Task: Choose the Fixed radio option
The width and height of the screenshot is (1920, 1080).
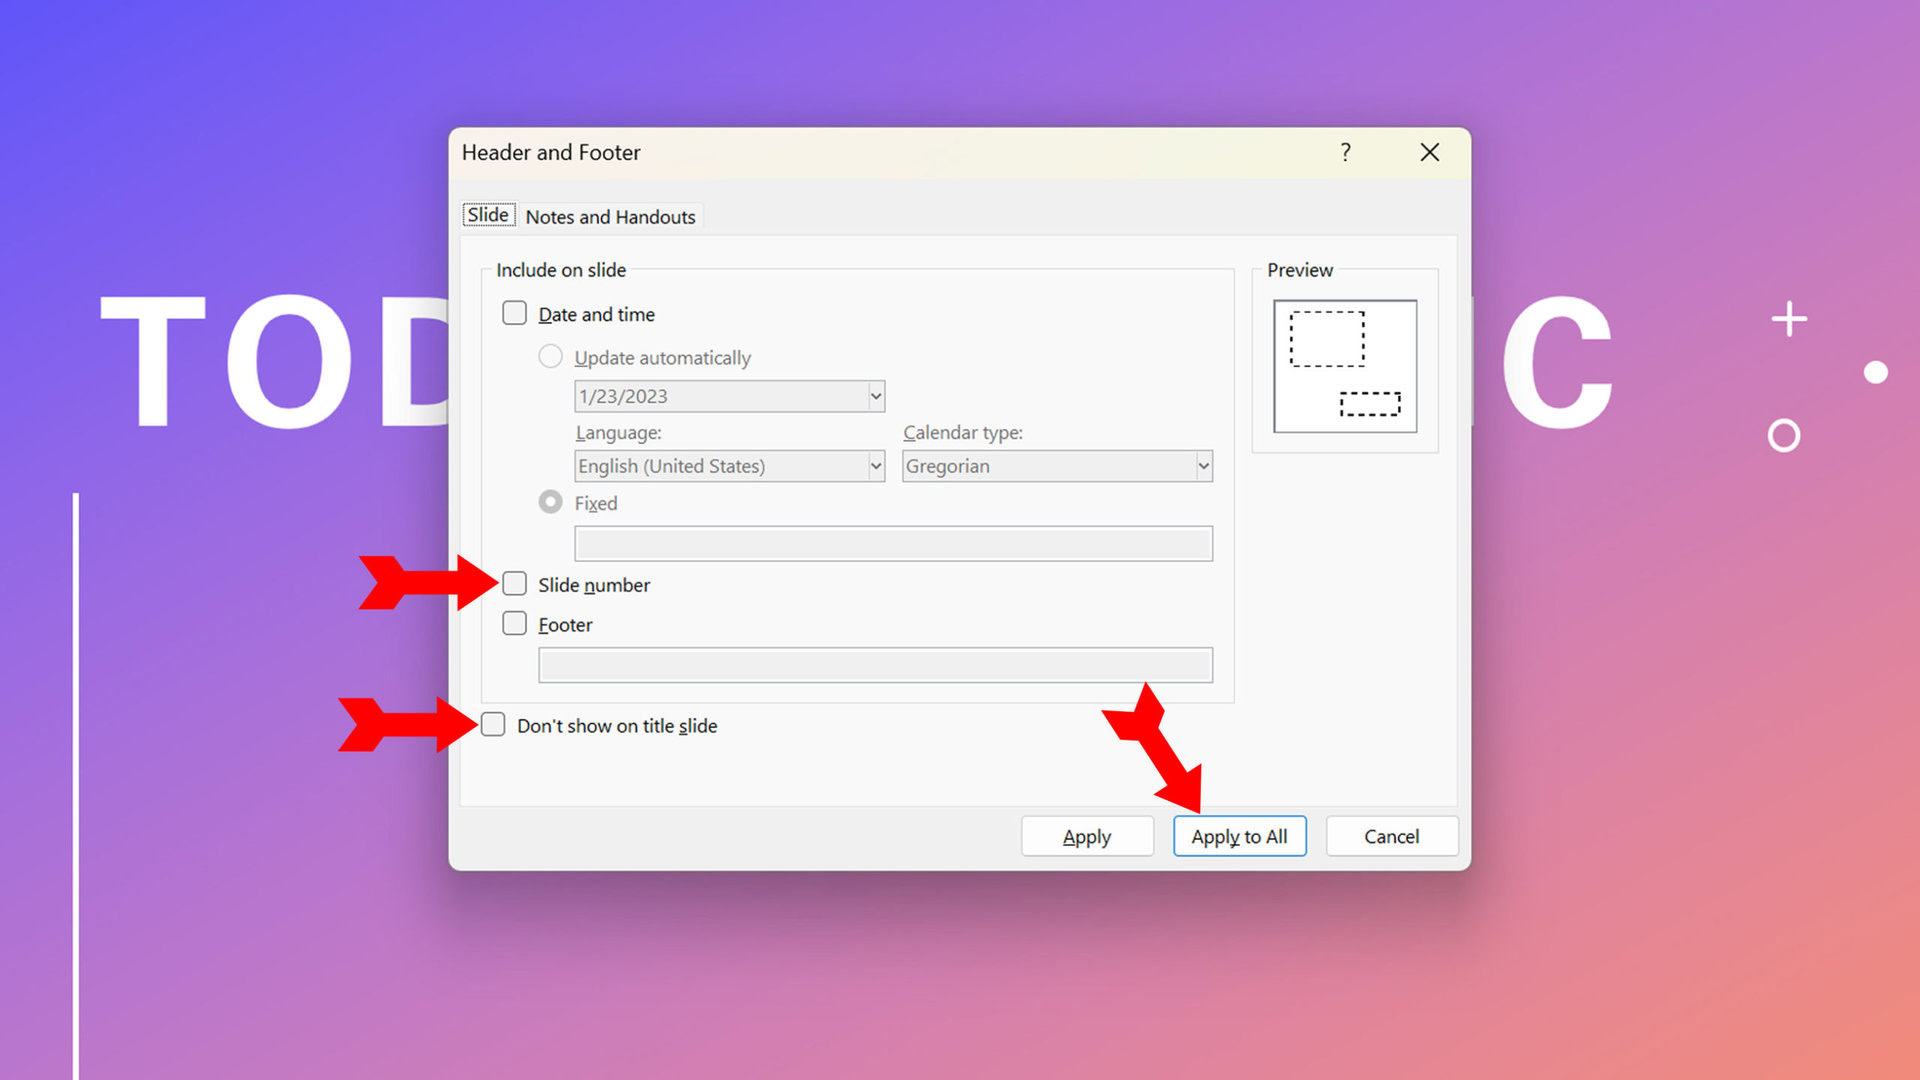Action: coord(550,502)
